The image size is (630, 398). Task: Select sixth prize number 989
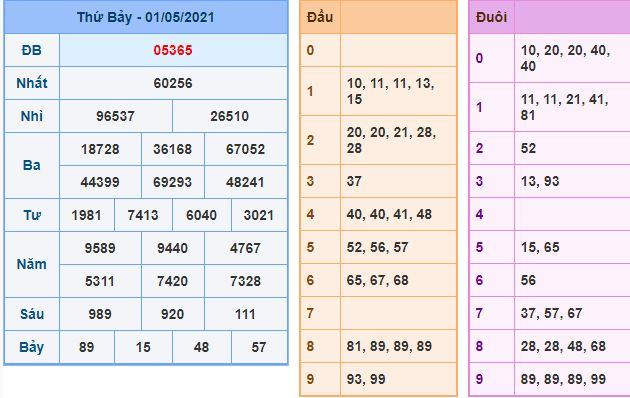pyautogui.click(x=100, y=314)
